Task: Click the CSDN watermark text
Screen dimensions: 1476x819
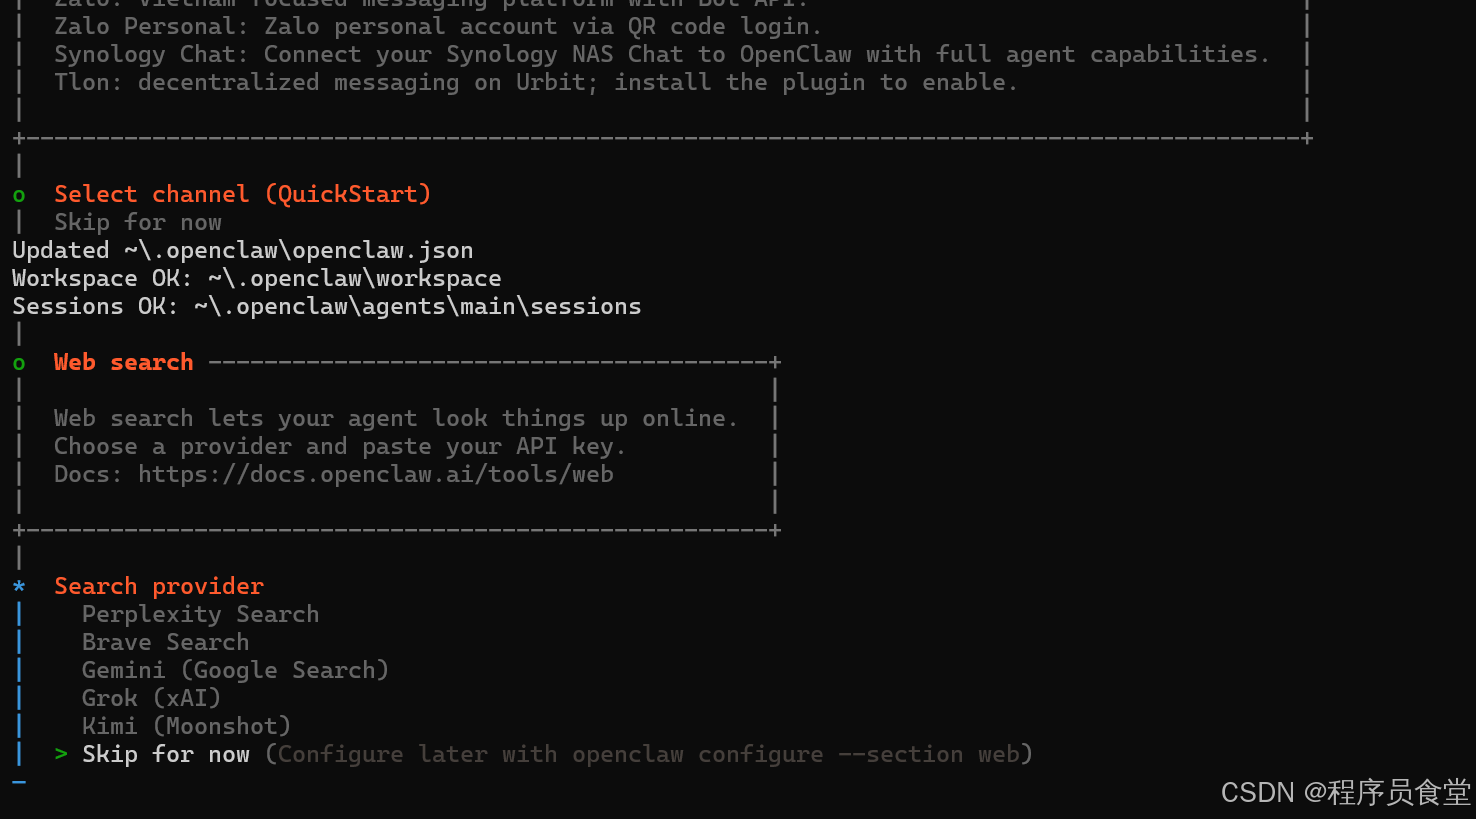Action: (x=1344, y=793)
